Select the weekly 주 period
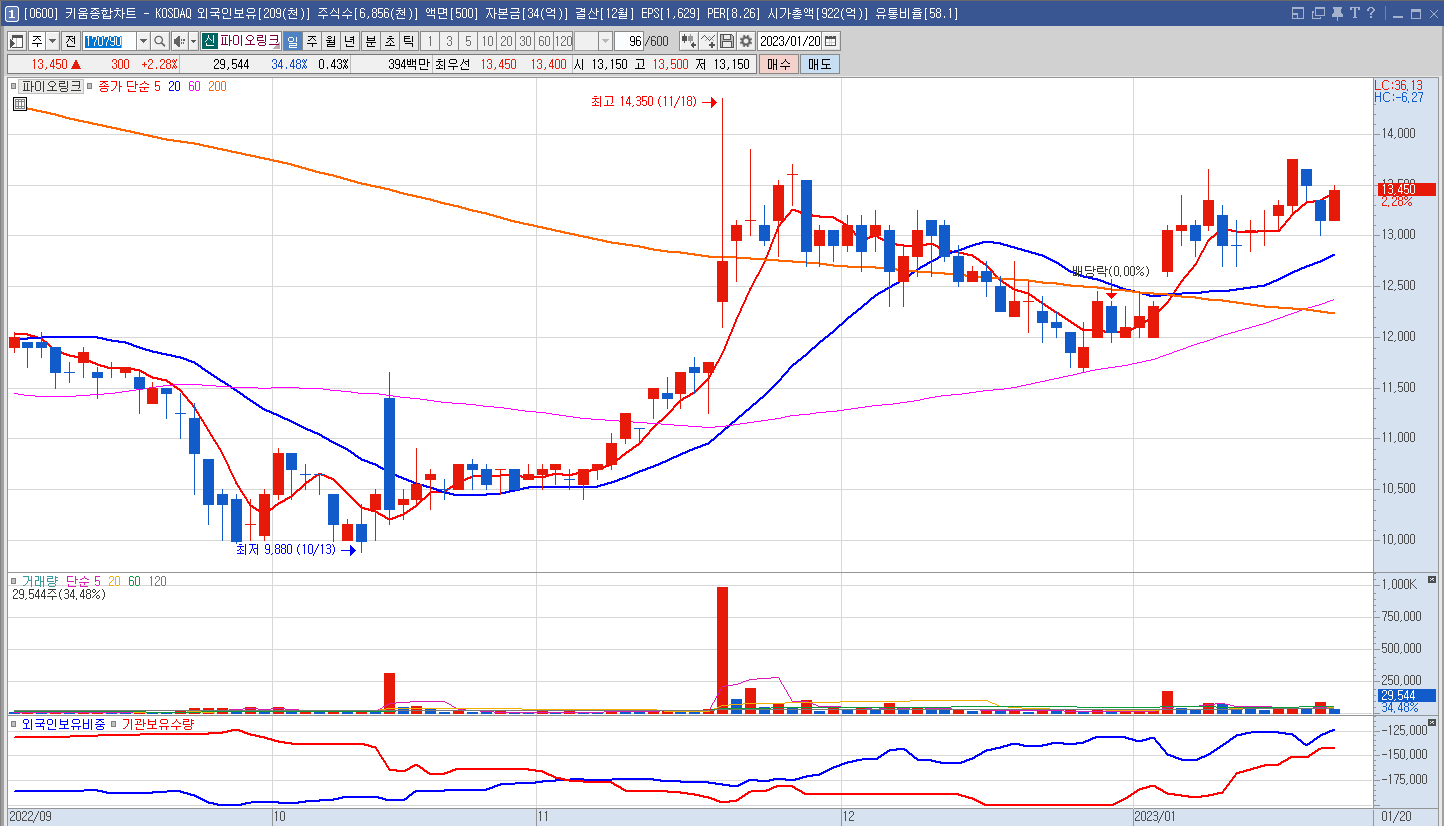The image size is (1444, 826). click(x=311, y=41)
